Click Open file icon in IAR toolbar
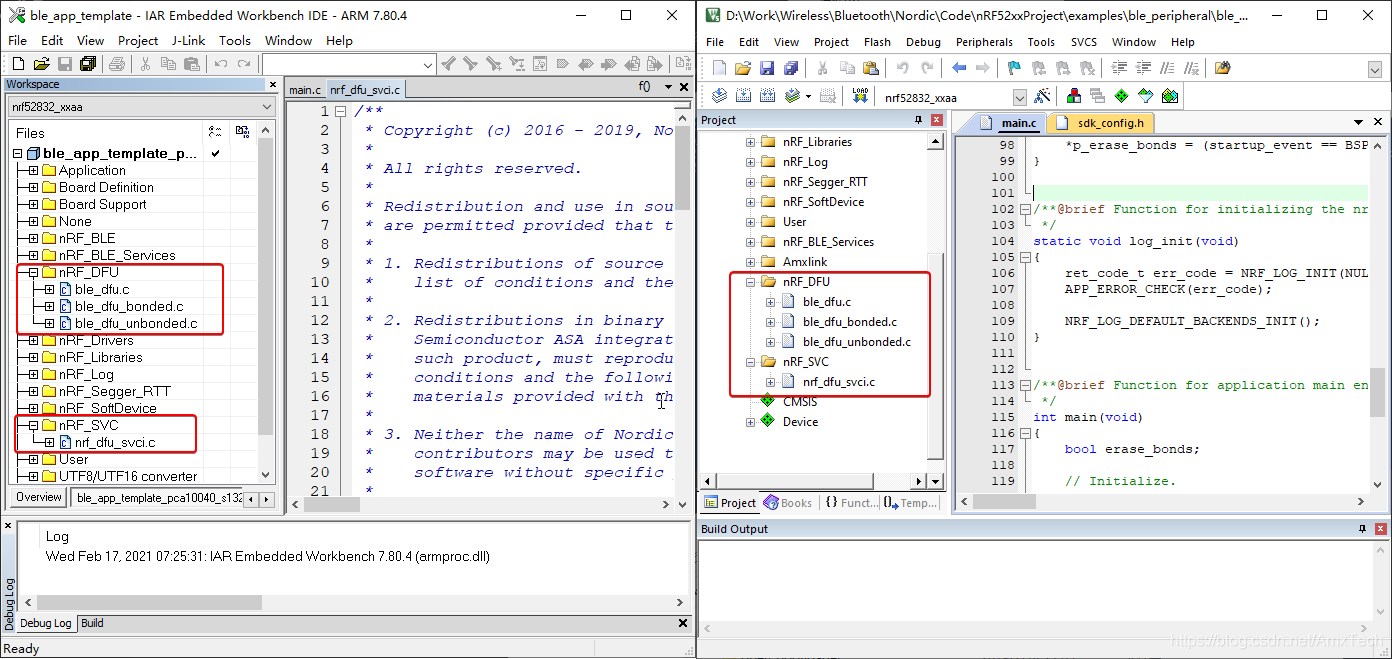 point(40,64)
